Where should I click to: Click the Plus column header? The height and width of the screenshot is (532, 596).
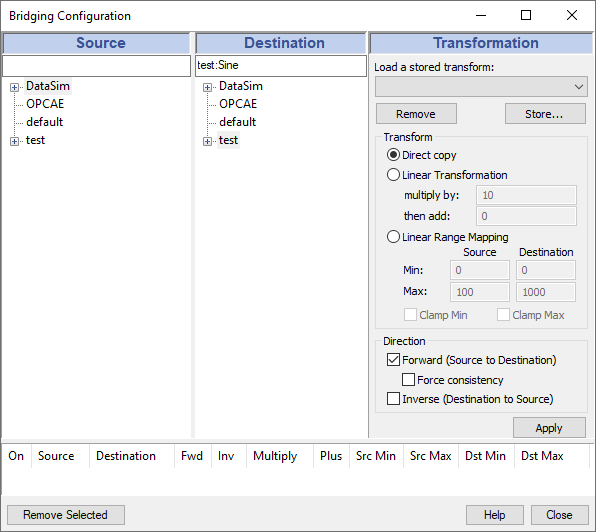331,456
